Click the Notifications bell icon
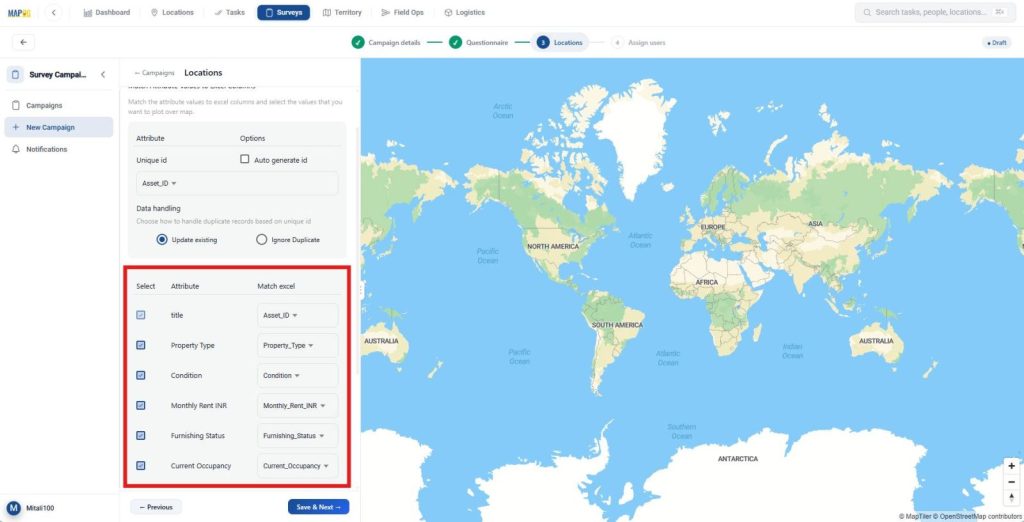The height and width of the screenshot is (522, 1024). tap(16, 149)
